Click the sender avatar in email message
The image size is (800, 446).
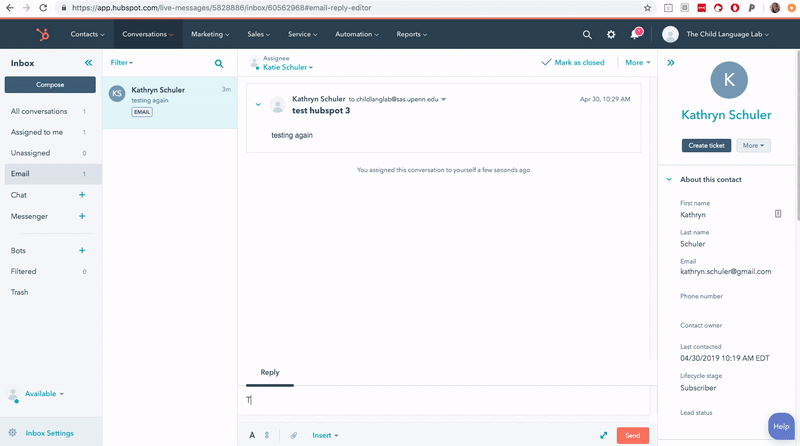[278, 105]
